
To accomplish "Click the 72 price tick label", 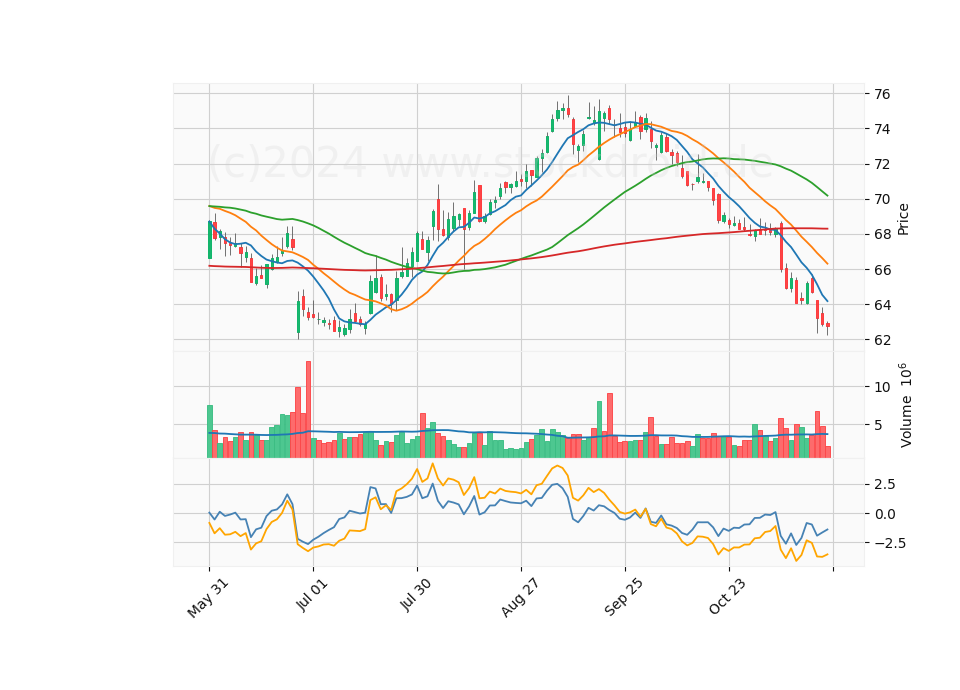I will coord(882,164).
